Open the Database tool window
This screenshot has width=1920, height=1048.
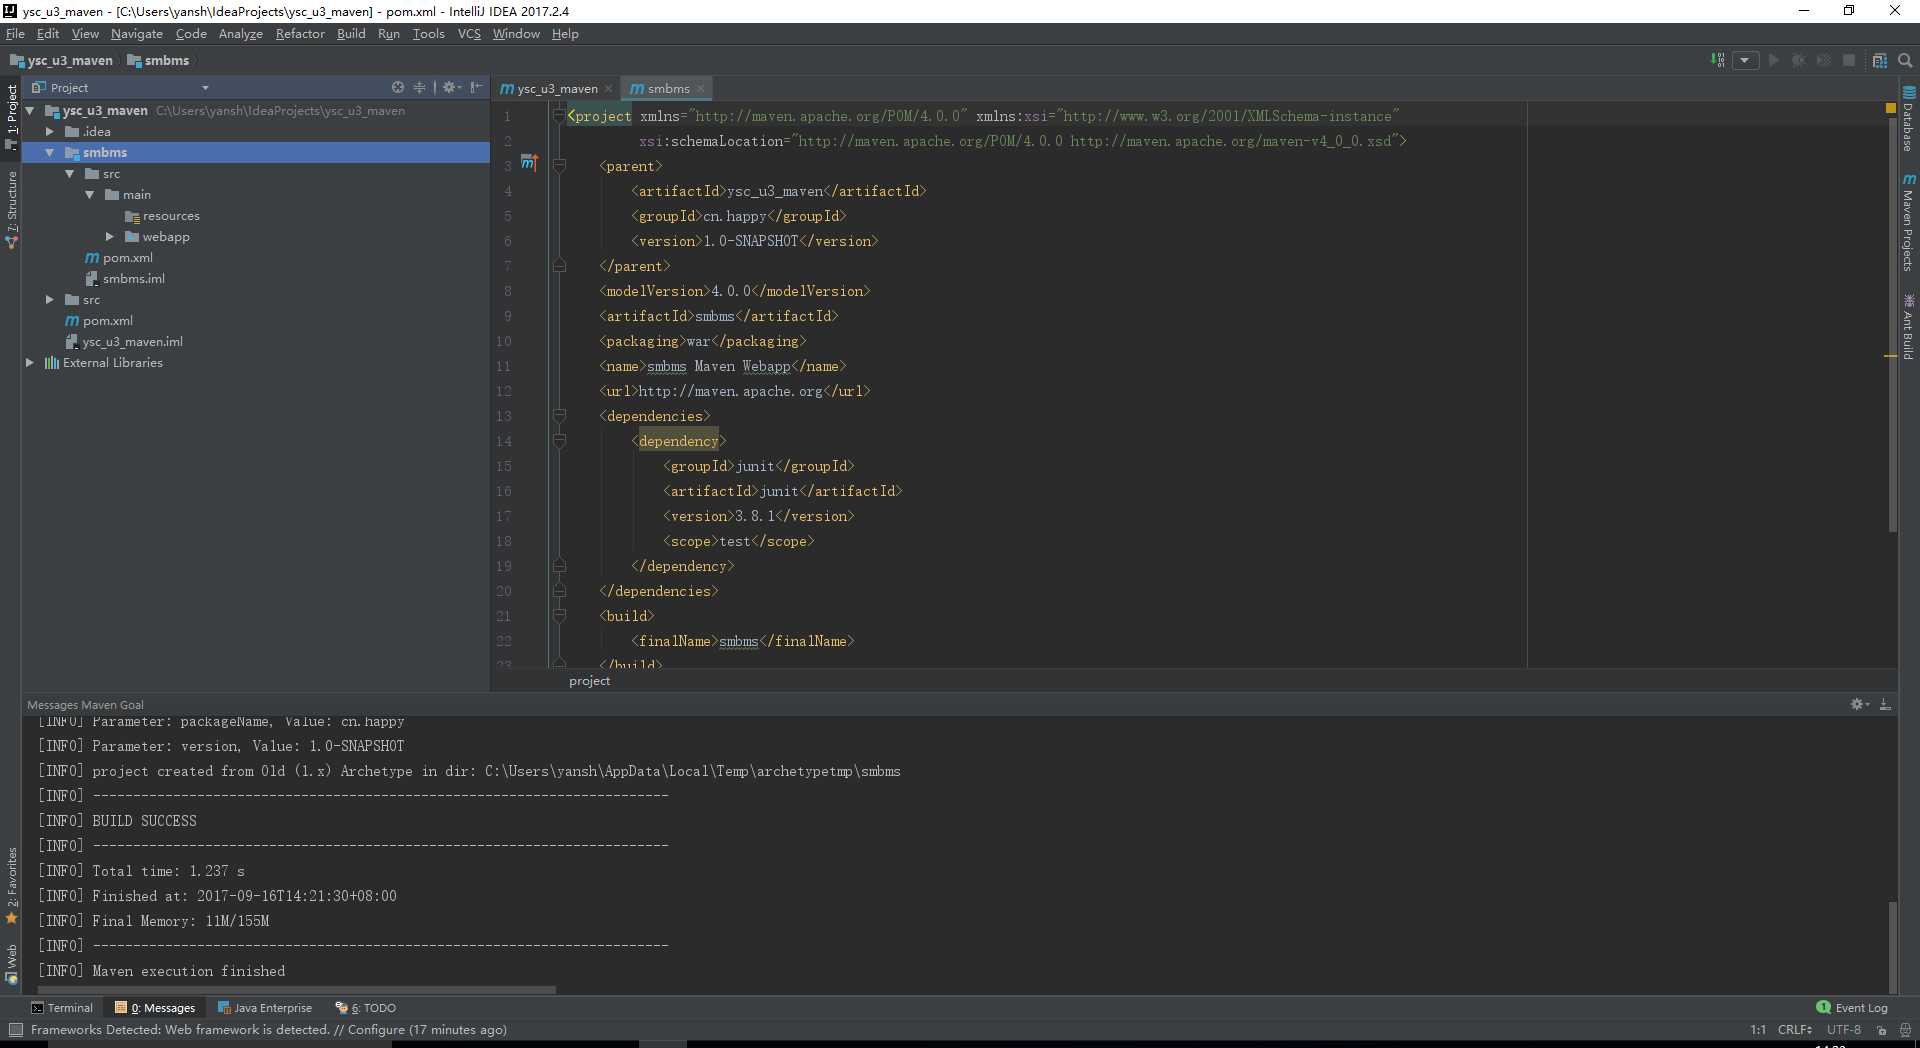[x=1908, y=118]
